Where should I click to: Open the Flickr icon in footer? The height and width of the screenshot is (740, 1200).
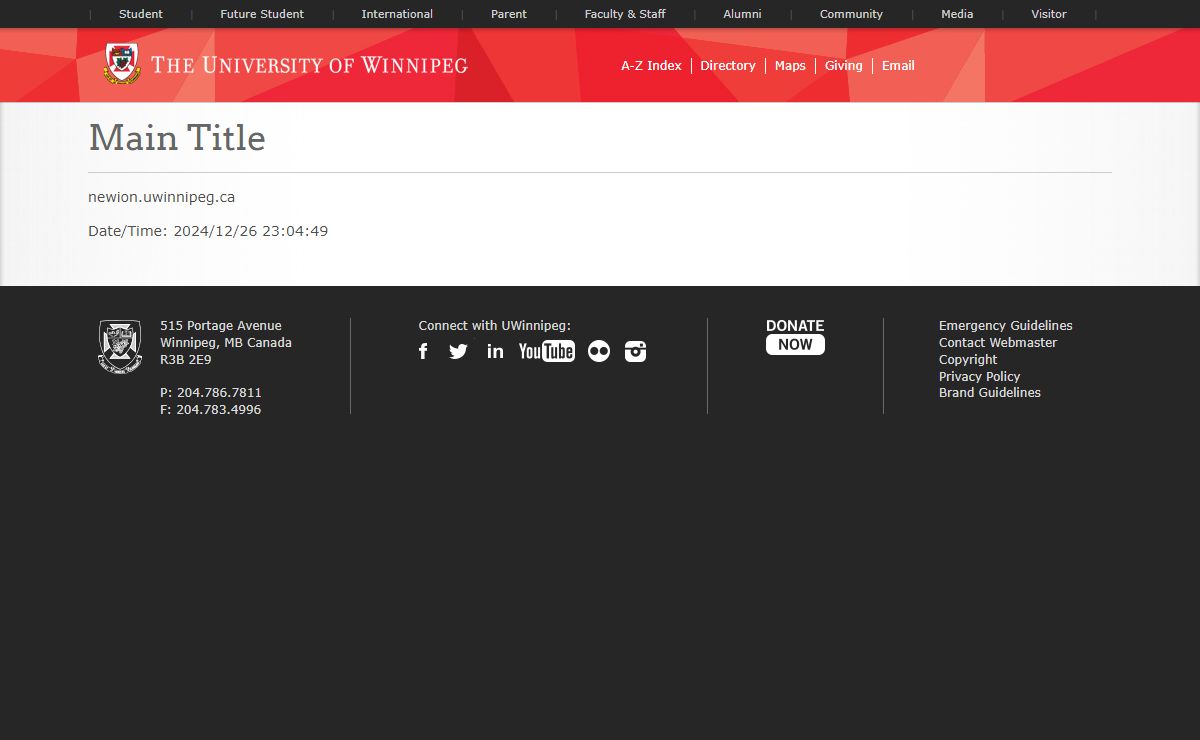(599, 351)
